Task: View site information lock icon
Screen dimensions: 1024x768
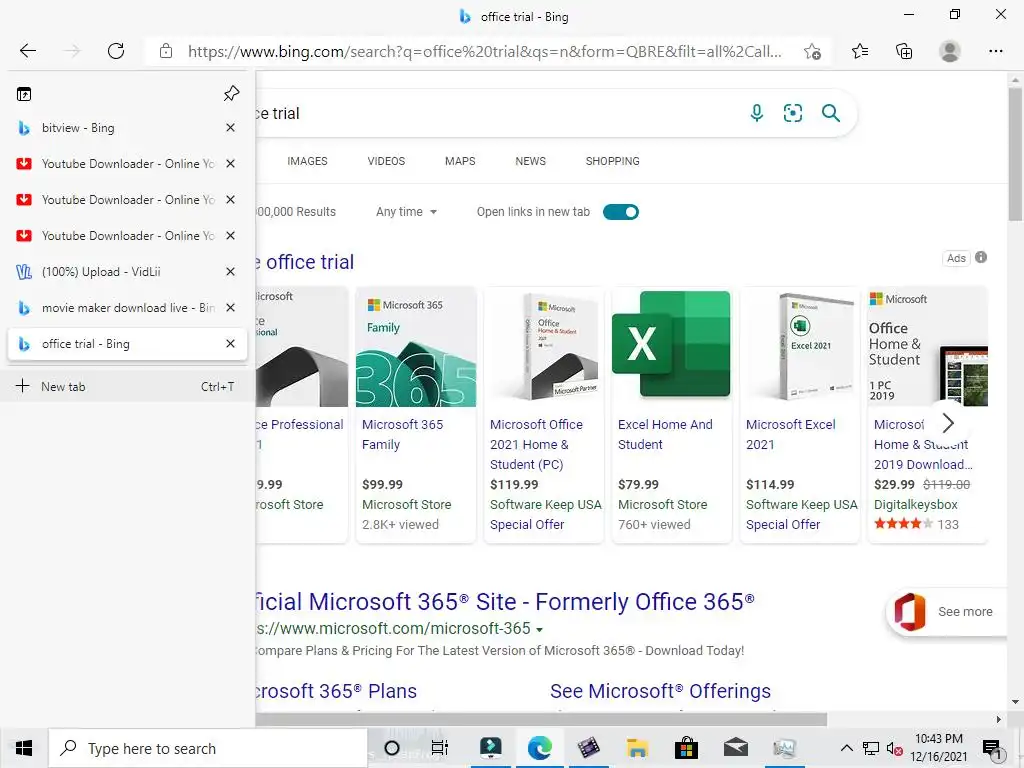Action: [166, 51]
